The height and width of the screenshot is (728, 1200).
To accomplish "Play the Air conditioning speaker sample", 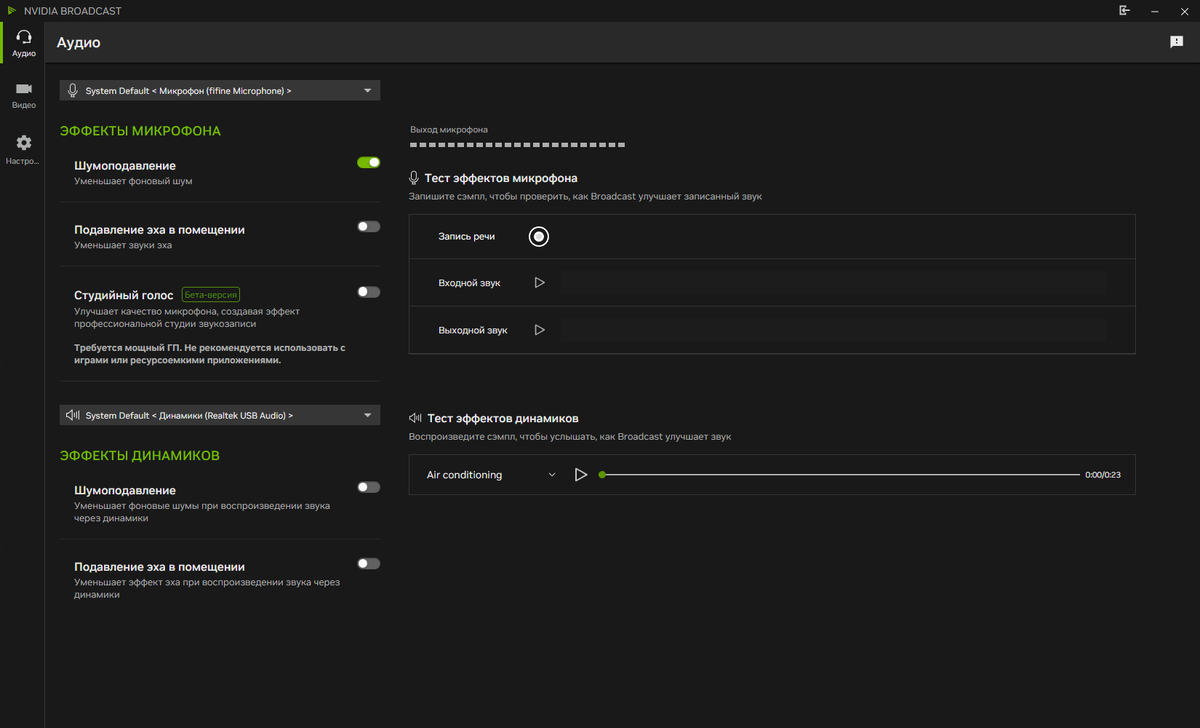I will pos(581,475).
